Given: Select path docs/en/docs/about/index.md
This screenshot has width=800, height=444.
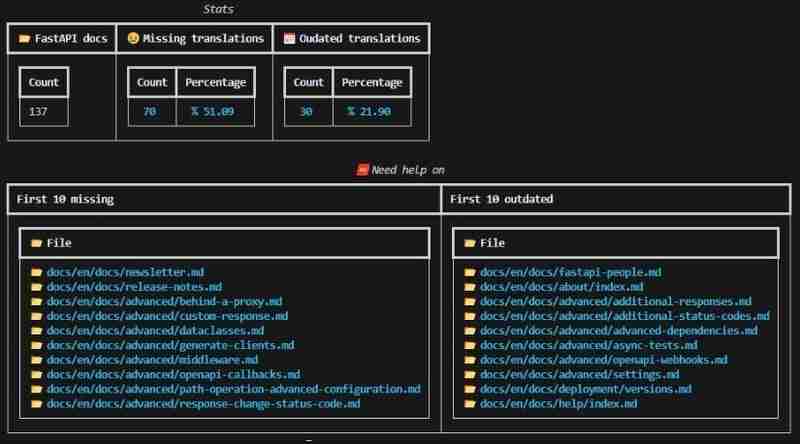Looking at the screenshot, I should click(x=562, y=287).
